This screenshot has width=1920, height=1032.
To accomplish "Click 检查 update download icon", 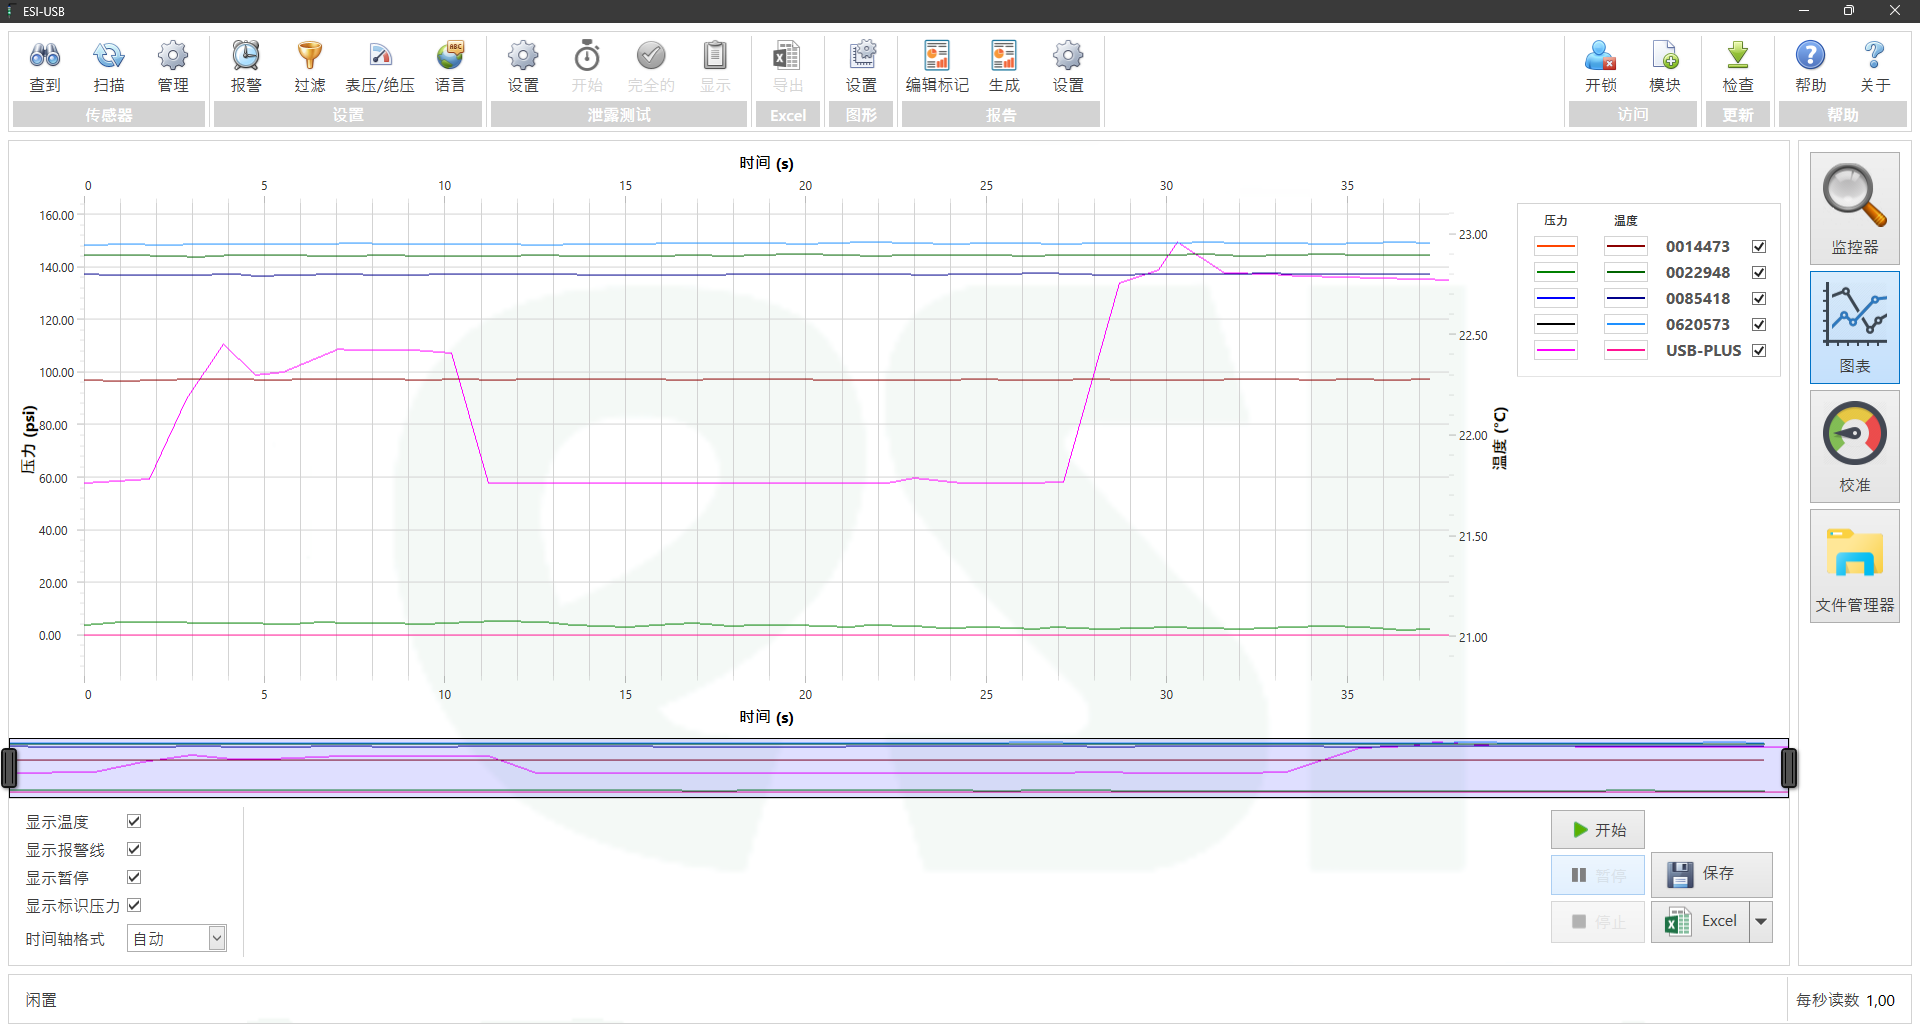I will pyautogui.click(x=1738, y=67).
